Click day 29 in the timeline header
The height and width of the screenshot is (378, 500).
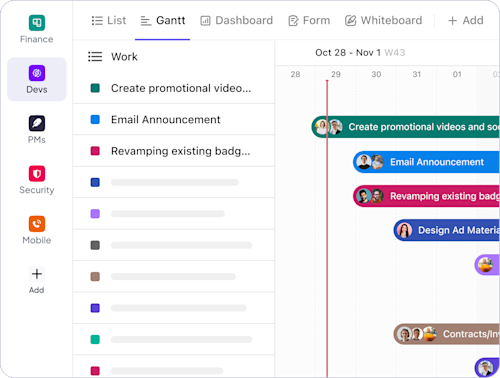pos(336,74)
